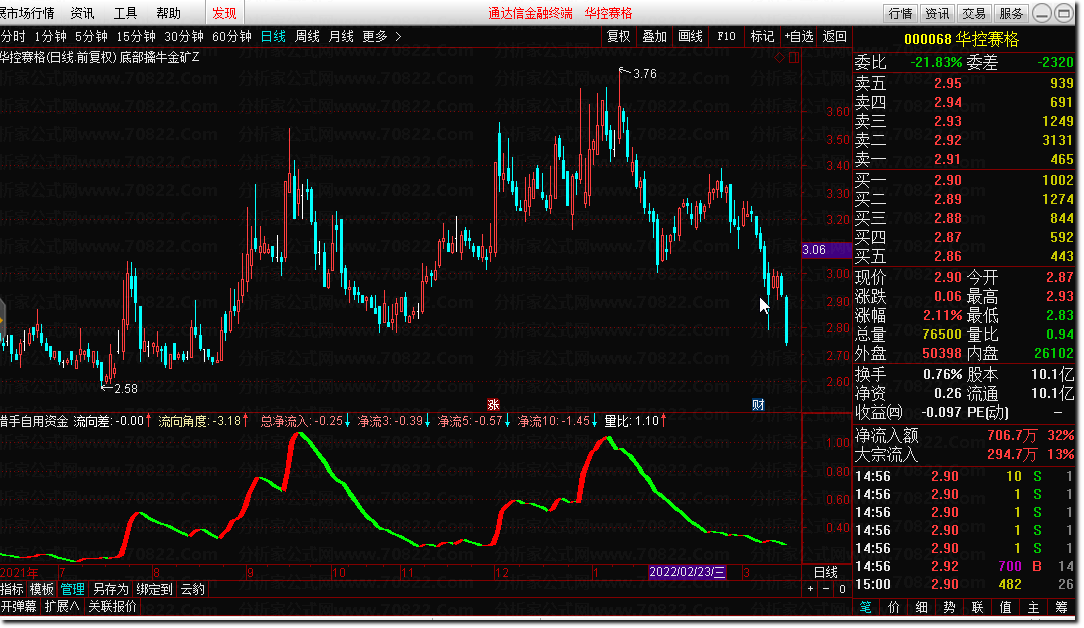The image size is (1084, 628).
Task: Click the up arrow after 流向差 value
Action: click(x=149, y=421)
